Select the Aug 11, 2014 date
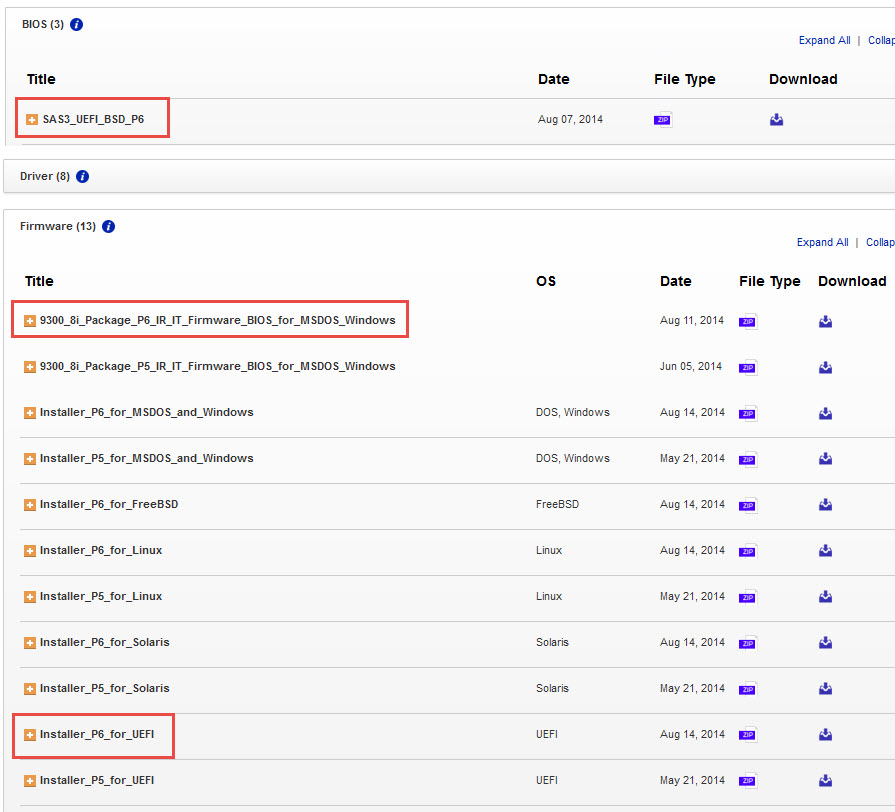This screenshot has height=812, width=895. point(692,320)
